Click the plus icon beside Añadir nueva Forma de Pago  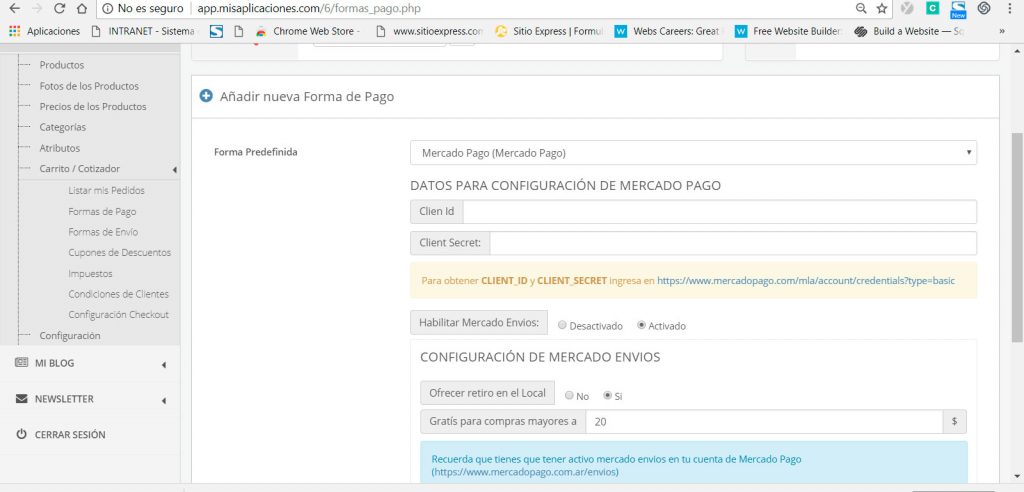[x=206, y=96]
